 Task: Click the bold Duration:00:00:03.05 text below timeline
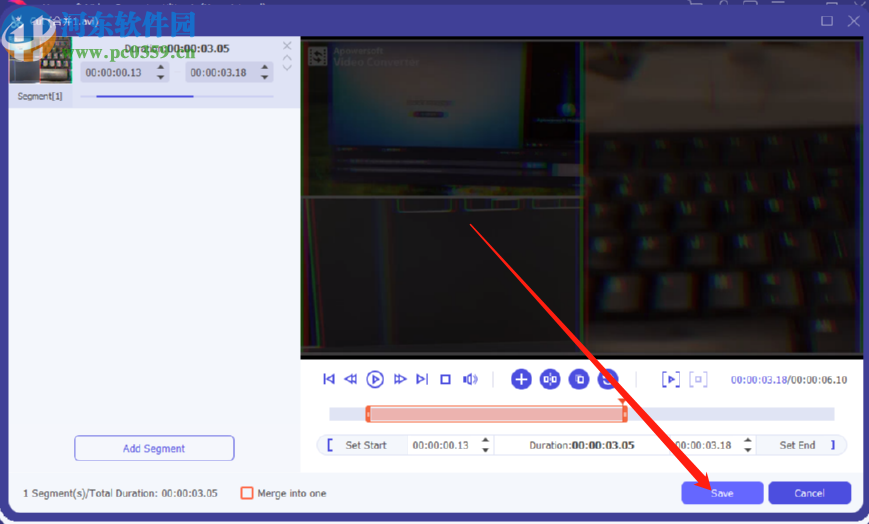coord(581,445)
